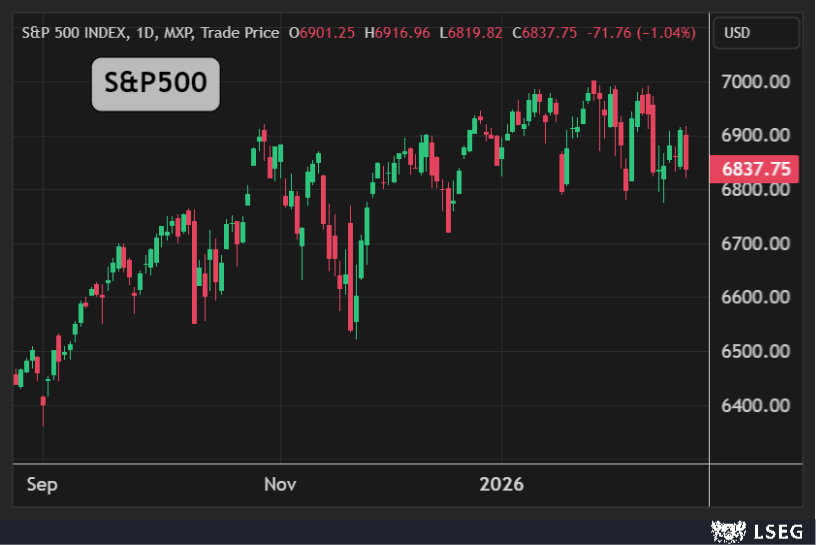Click the Nov label on time axis
Screen dimensions: 816x545
[x=280, y=485]
